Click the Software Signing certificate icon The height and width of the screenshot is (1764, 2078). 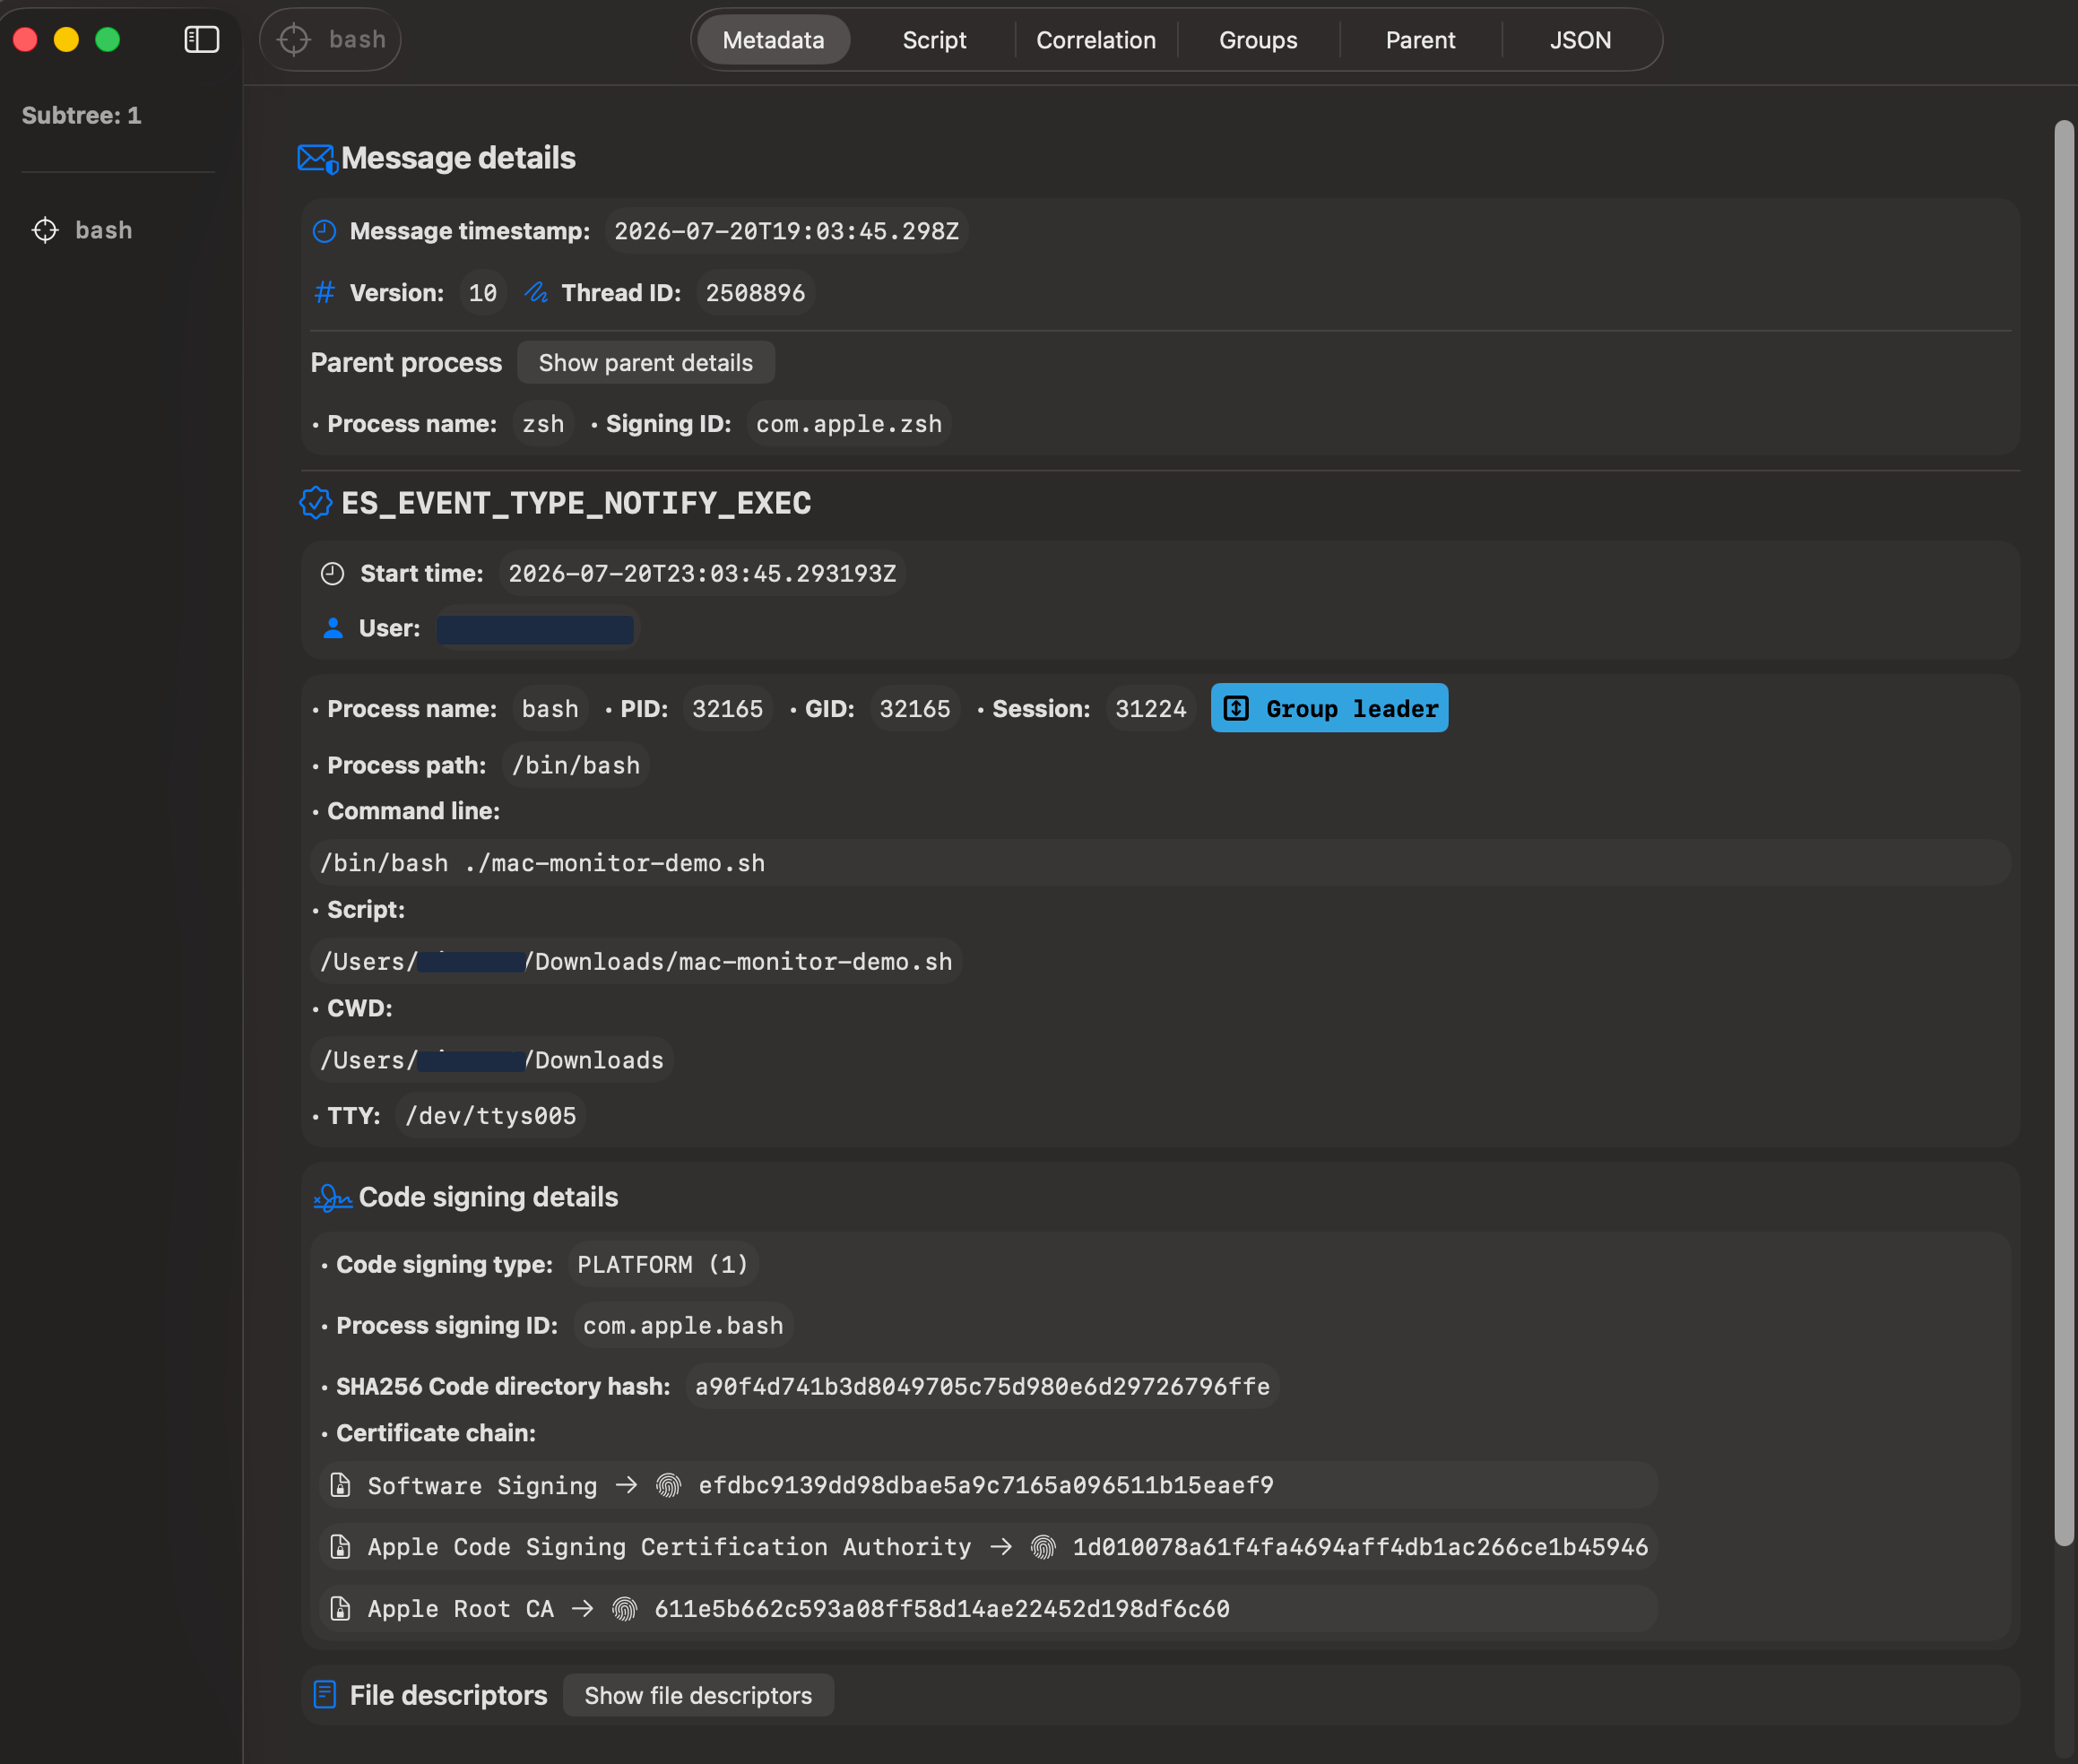[340, 1485]
